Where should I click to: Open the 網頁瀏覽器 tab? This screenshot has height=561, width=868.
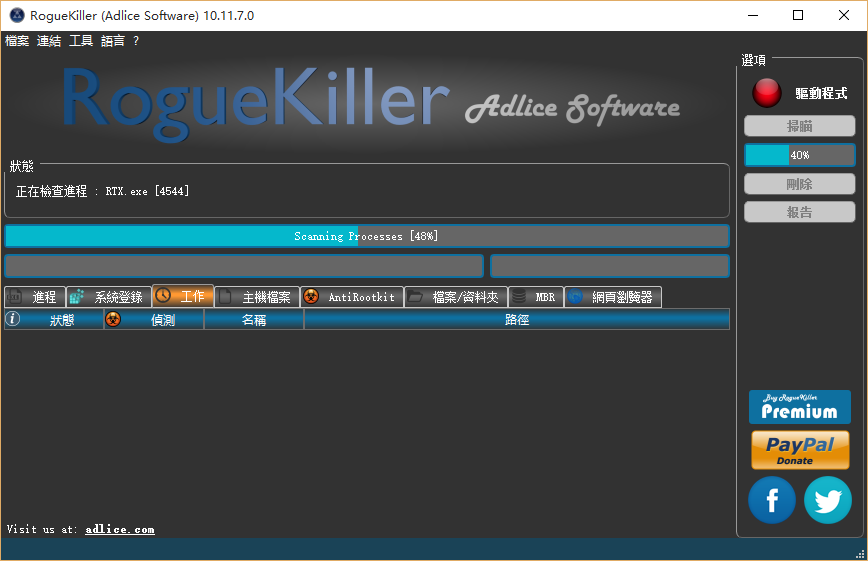[613, 297]
